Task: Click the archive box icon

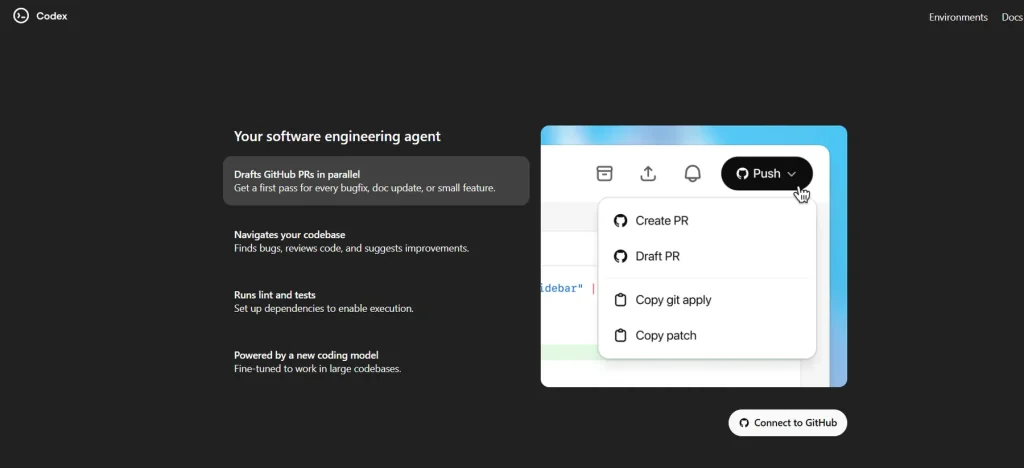Action: pos(605,174)
